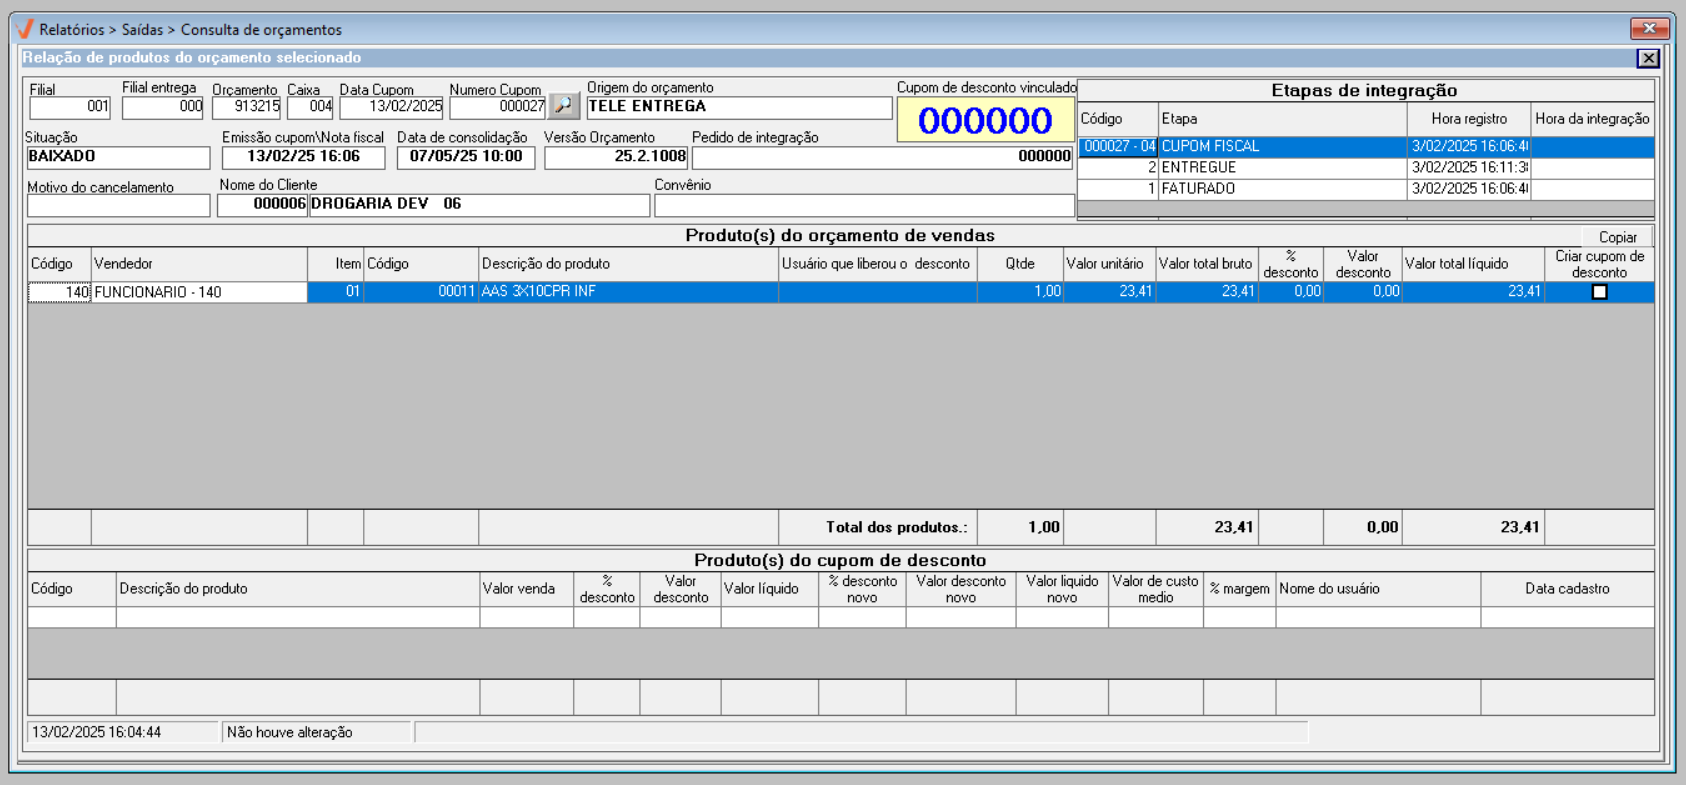The image size is (1686, 785).
Task: Click the 'Descrição do produto' sales column header
Action: (x=627, y=264)
